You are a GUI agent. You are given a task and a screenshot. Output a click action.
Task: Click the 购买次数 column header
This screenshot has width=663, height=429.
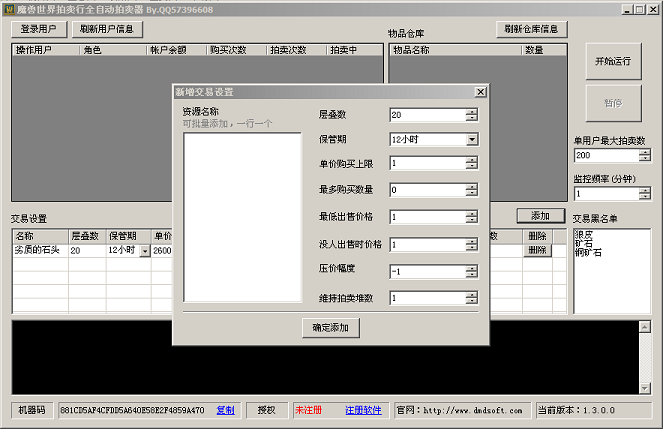pos(236,50)
